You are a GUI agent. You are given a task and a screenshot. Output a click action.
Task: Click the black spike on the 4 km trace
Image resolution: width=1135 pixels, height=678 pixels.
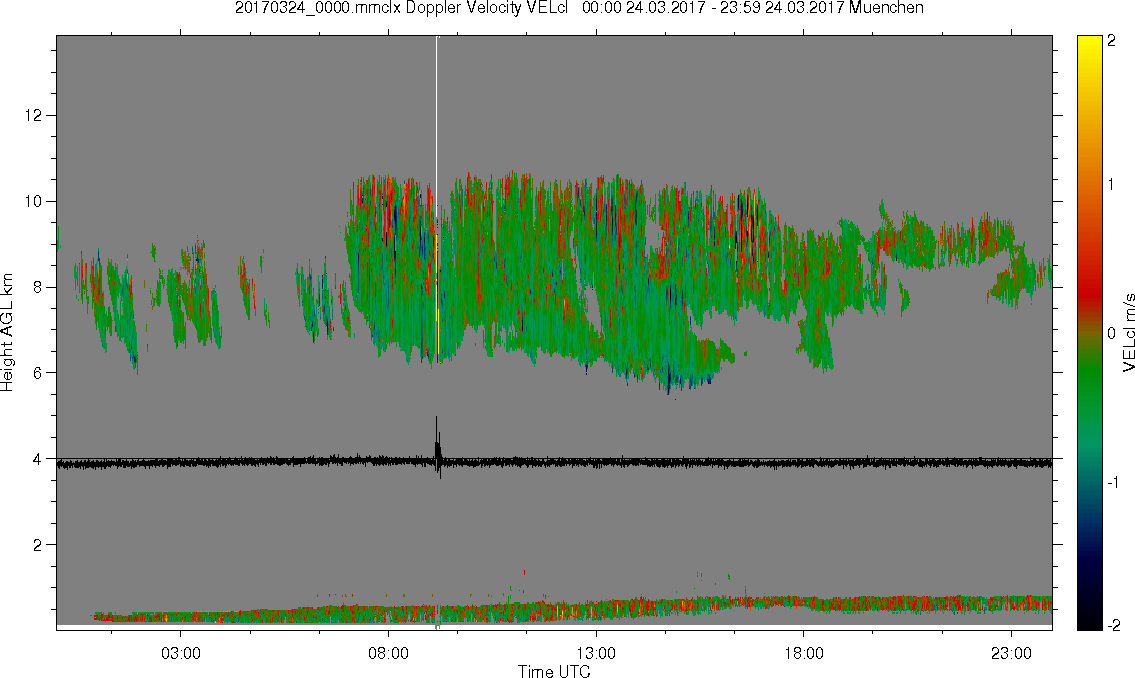tap(436, 445)
